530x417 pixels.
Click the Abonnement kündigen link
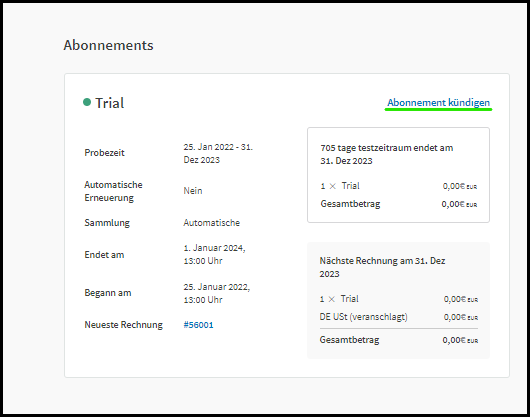click(438, 102)
